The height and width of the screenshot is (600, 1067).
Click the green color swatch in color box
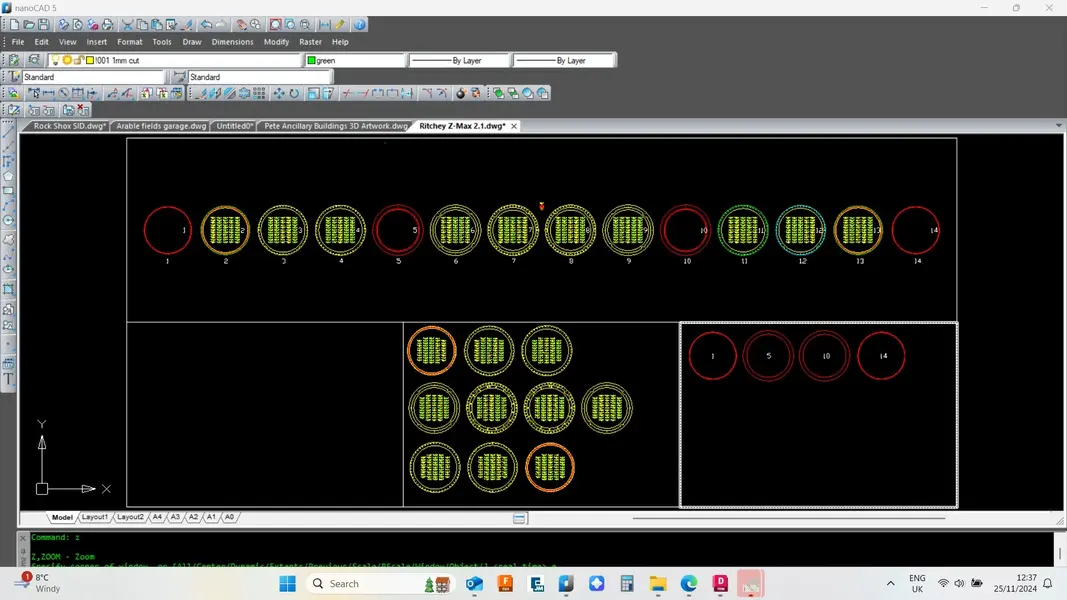point(312,60)
